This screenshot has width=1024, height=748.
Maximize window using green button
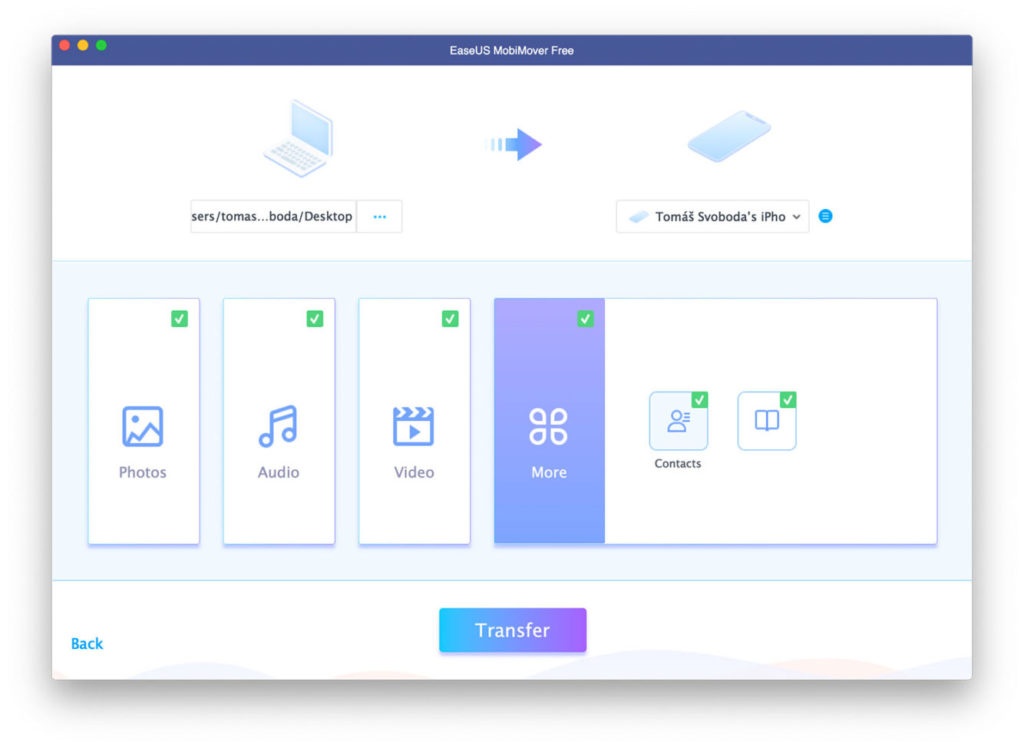click(x=101, y=45)
